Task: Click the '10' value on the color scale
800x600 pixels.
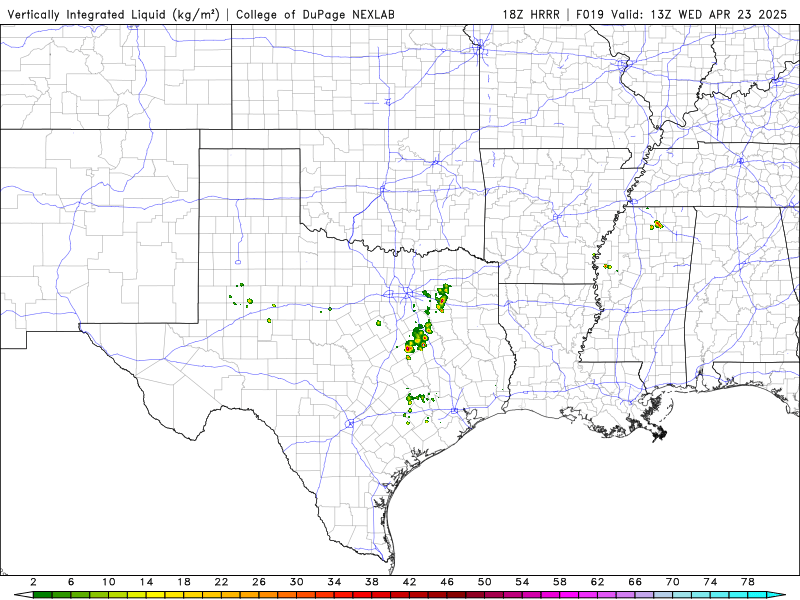Action: pyautogui.click(x=109, y=582)
